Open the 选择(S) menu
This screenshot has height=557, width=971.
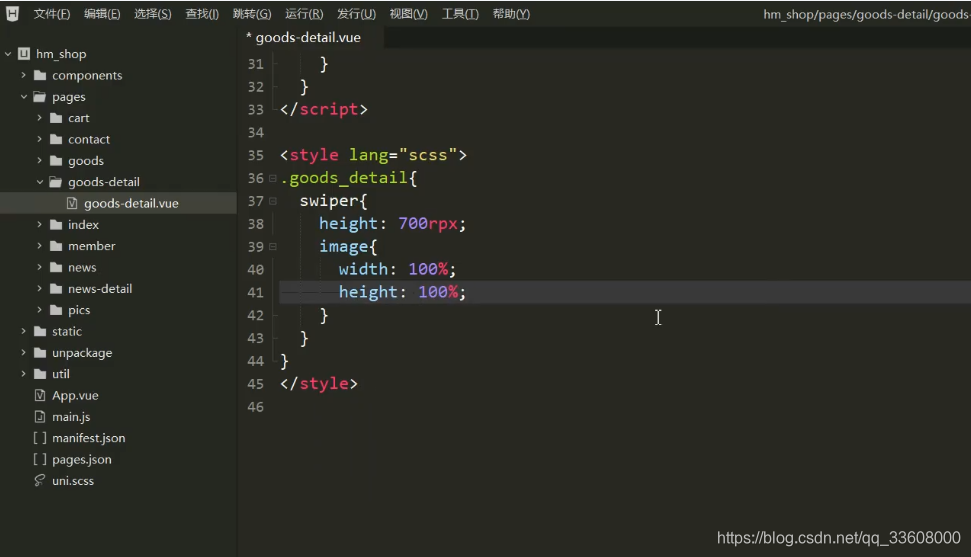[152, 14]
